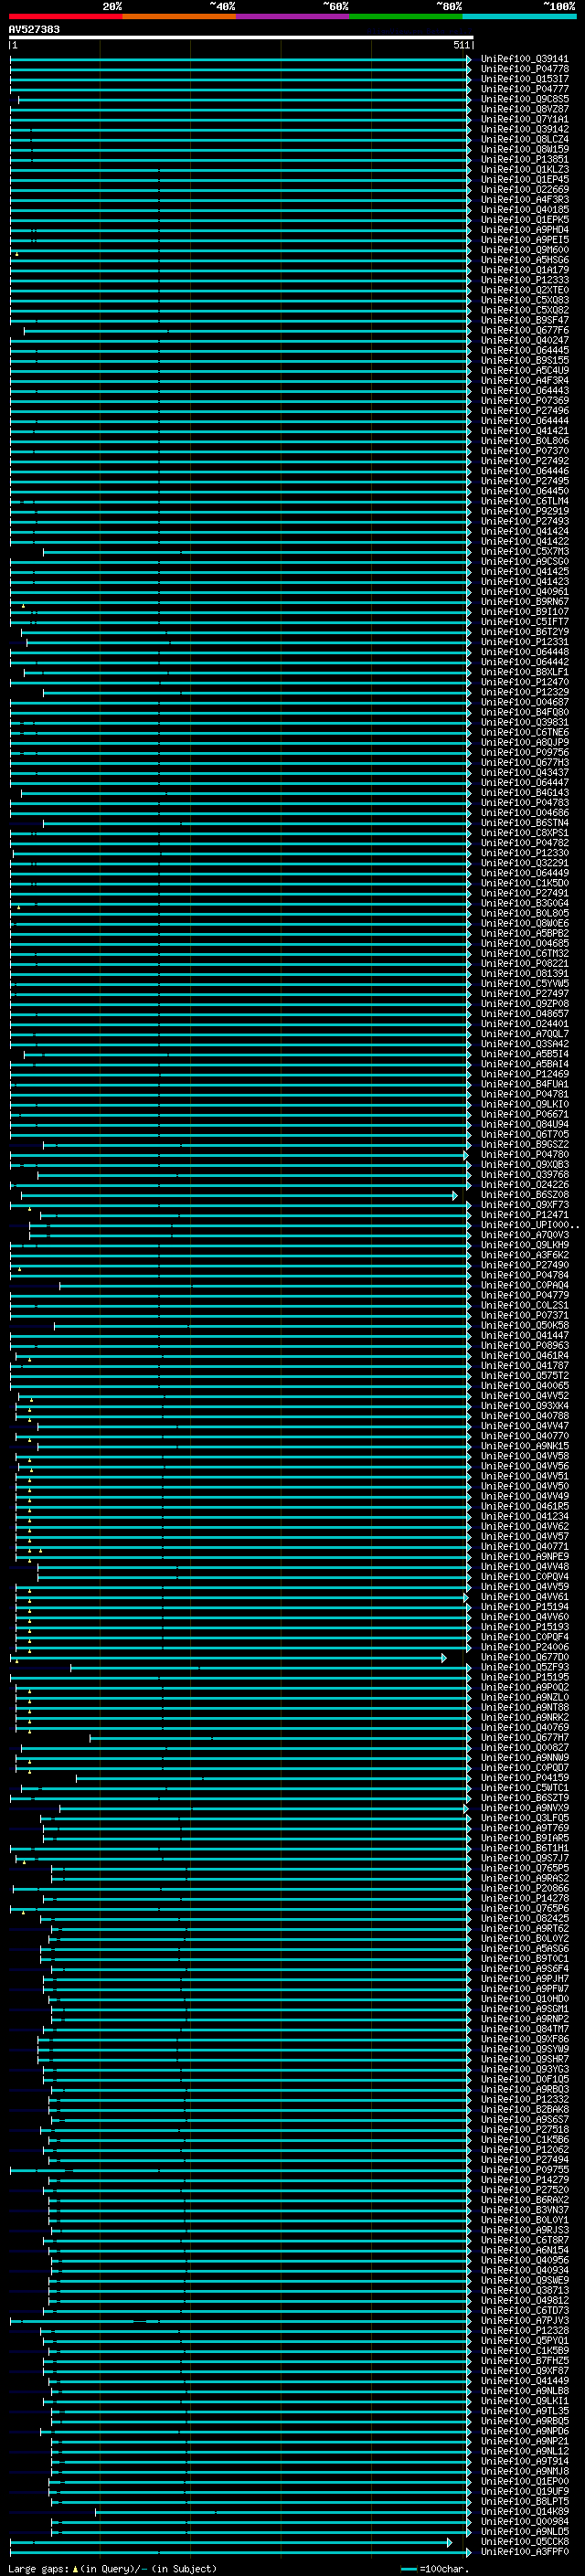The image size is (585, 2576).
Task: Select hit label UniRef100_Q677F6
Action: click(524, 330)
